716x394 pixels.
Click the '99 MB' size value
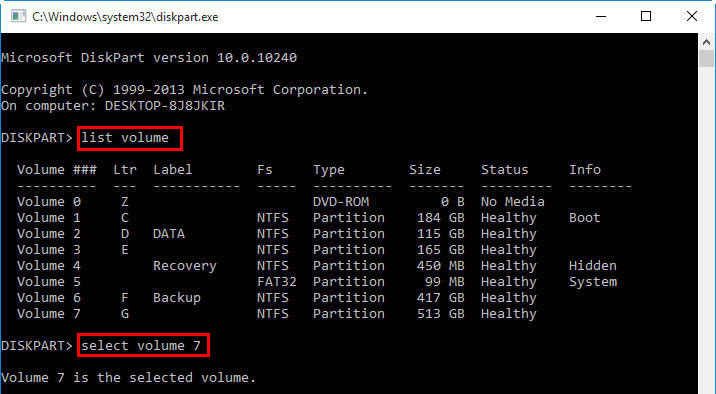[x=445, y=282]
